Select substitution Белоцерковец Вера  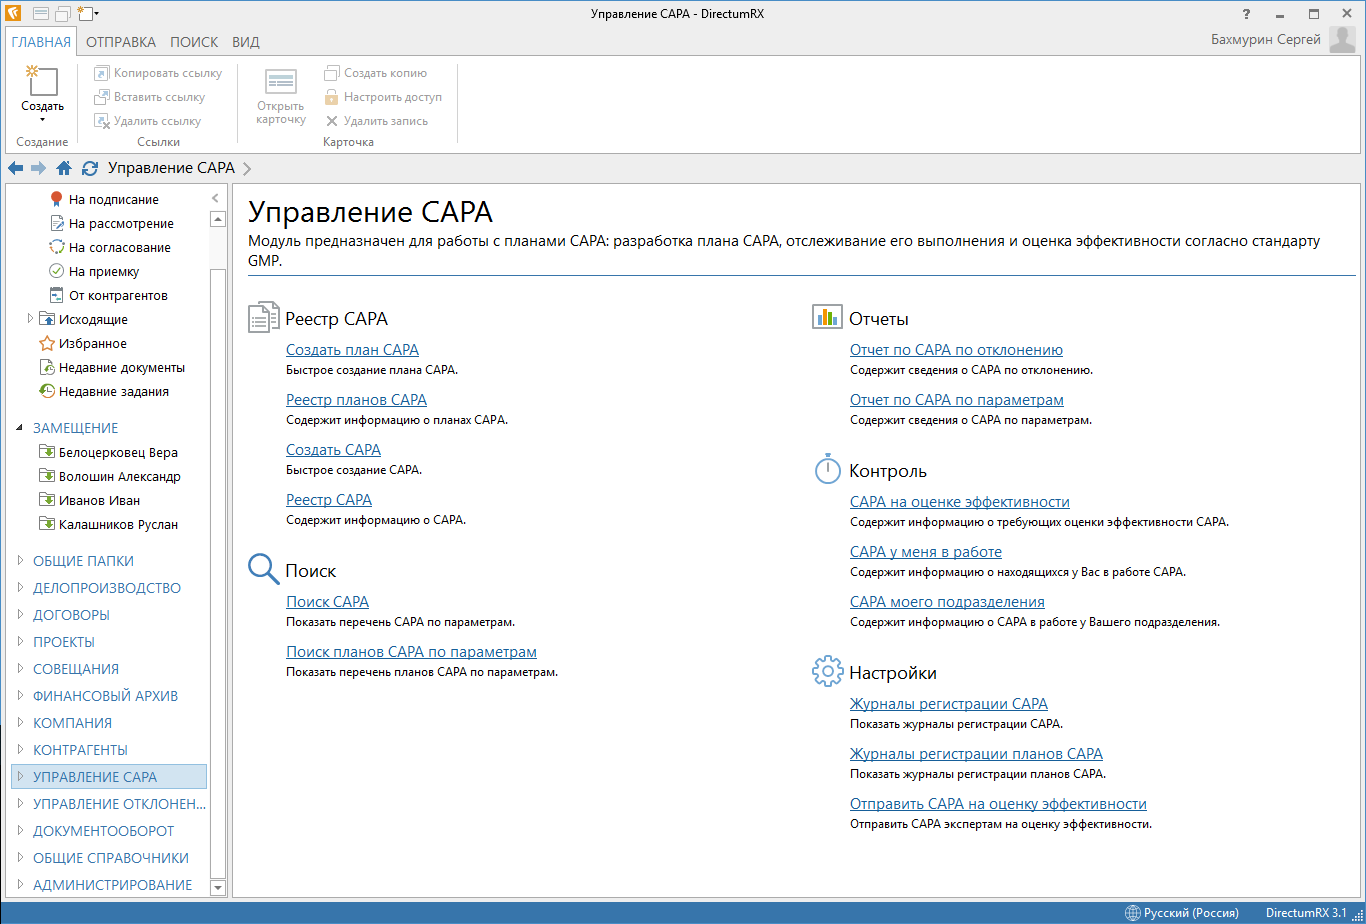pos(108,453)
